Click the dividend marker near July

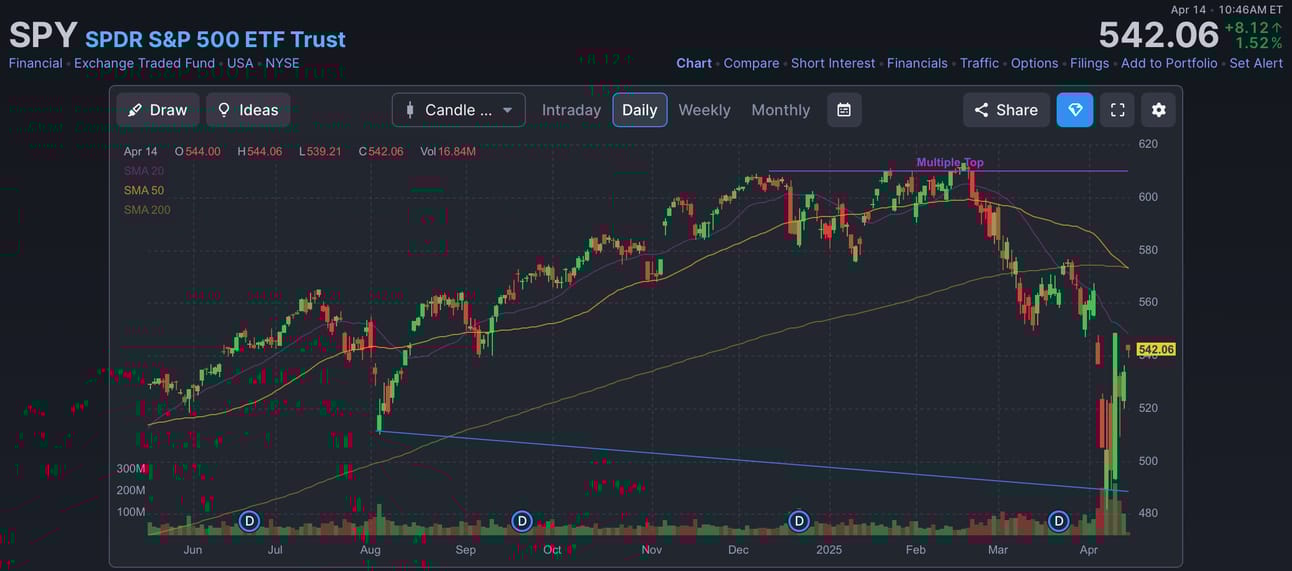tap(250, 521)
